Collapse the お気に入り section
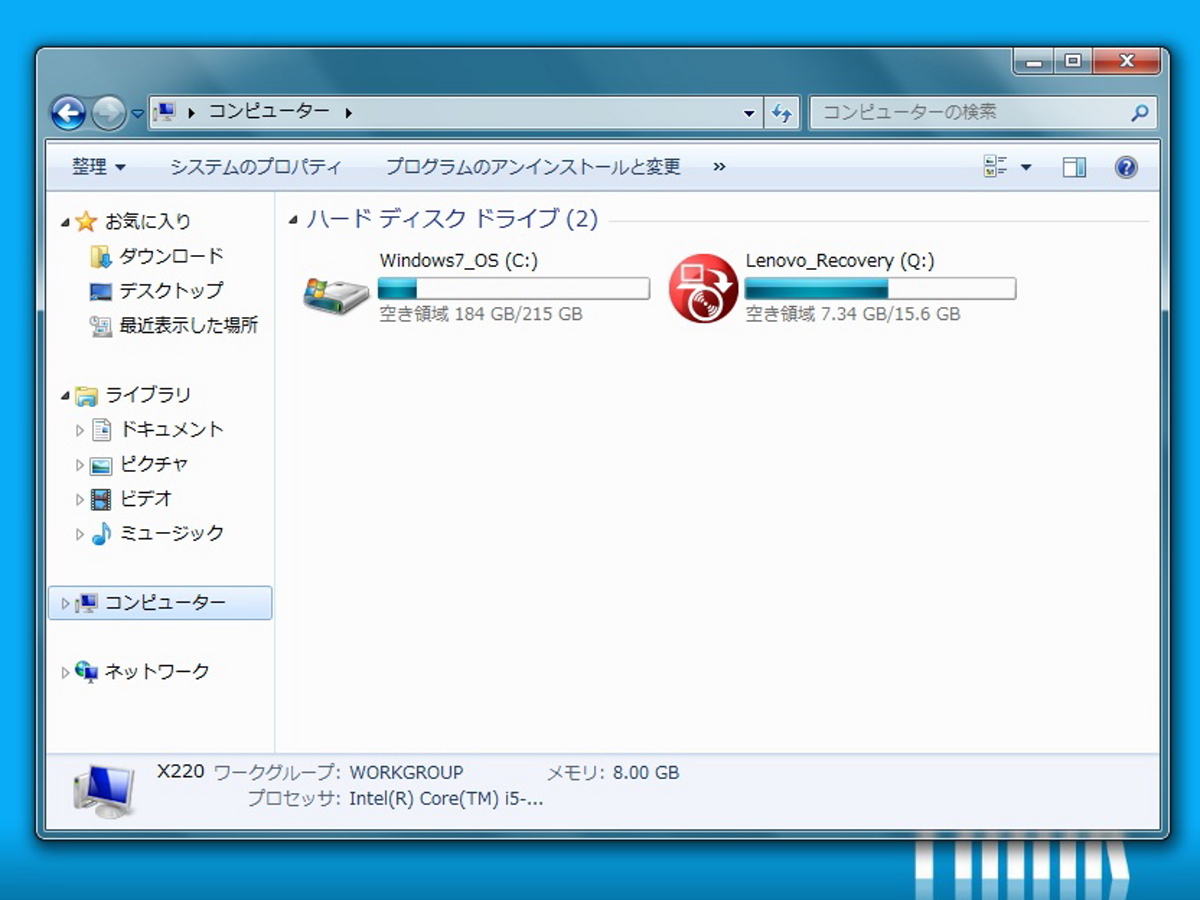 click(x=65, y=222)
